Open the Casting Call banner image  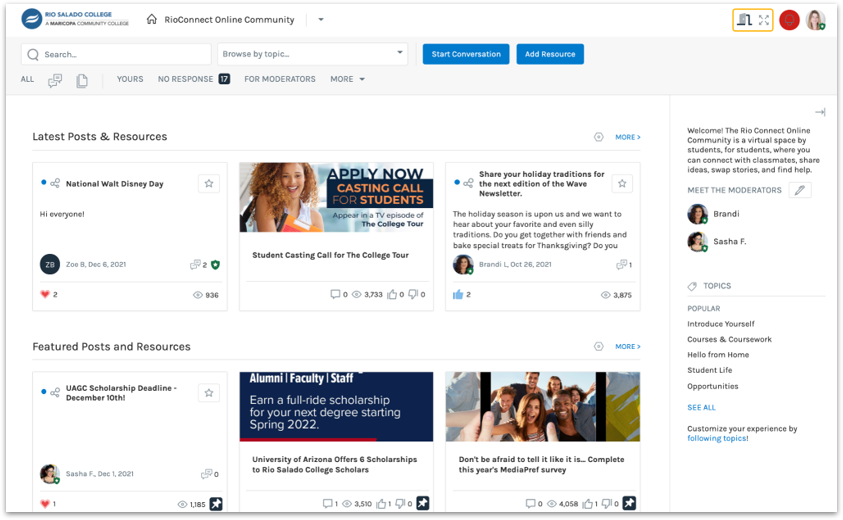(336, 197)
